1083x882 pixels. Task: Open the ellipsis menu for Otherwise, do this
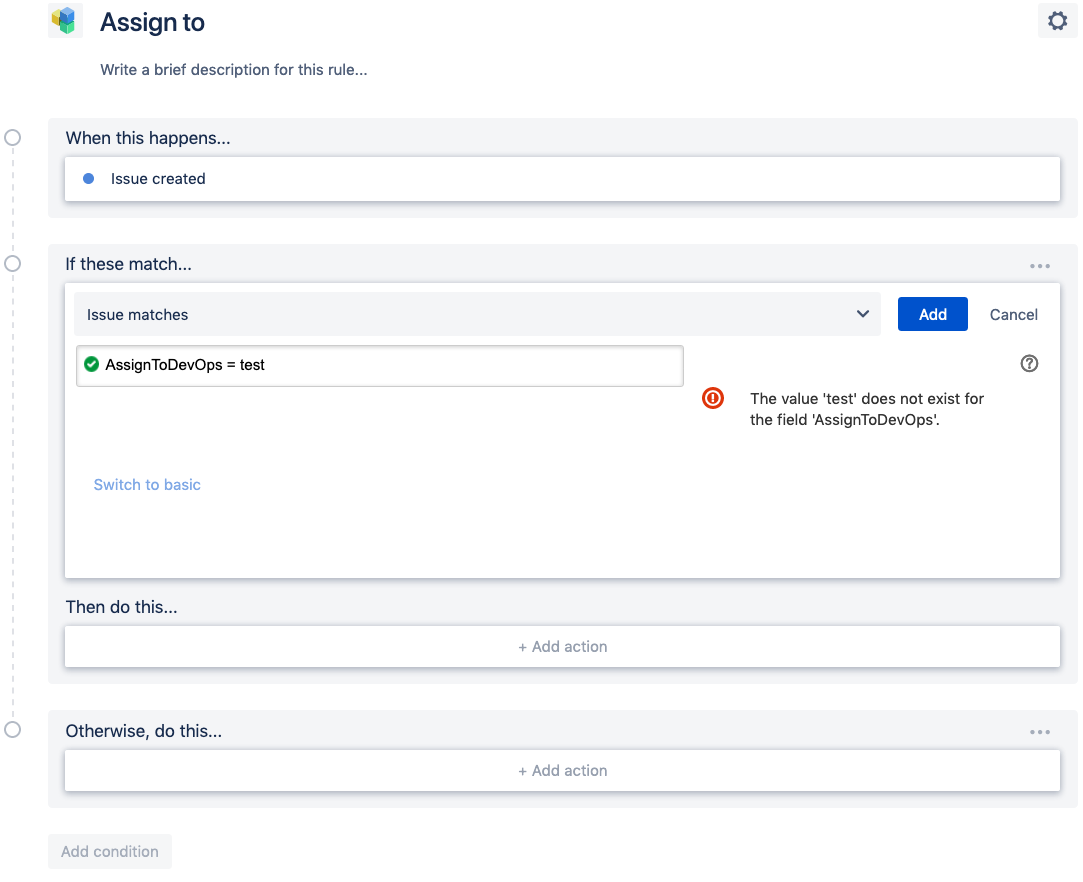pyautogui.click(x=1040, y=731)
